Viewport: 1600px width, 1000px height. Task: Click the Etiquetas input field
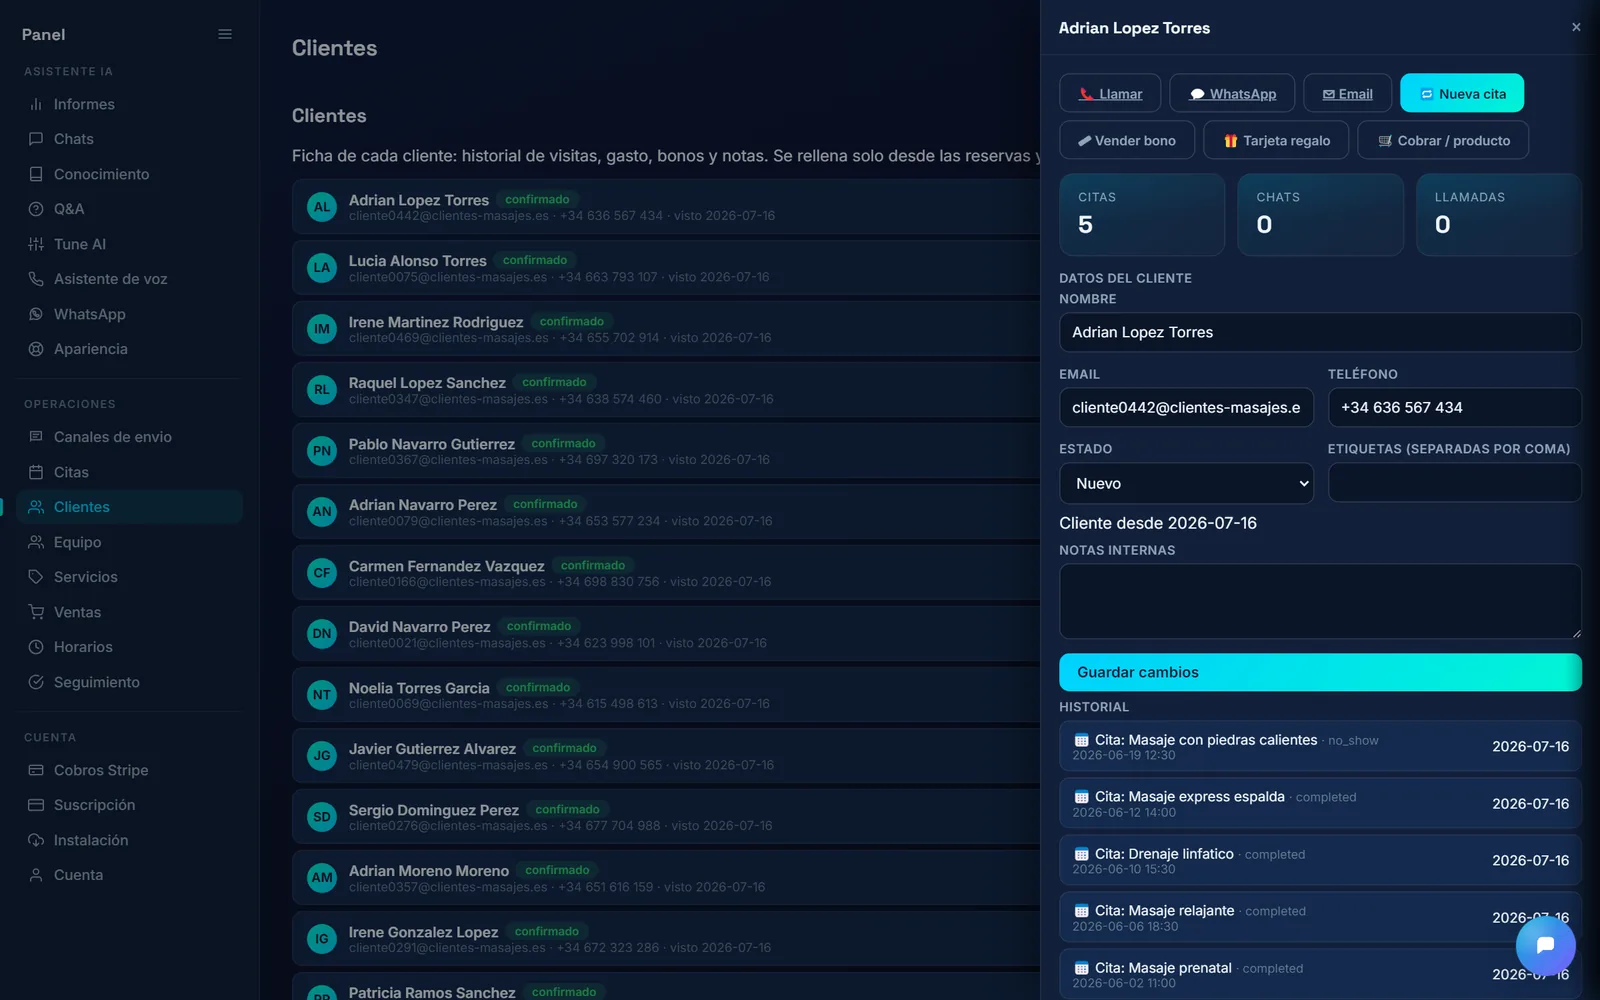pos(1454,482)
